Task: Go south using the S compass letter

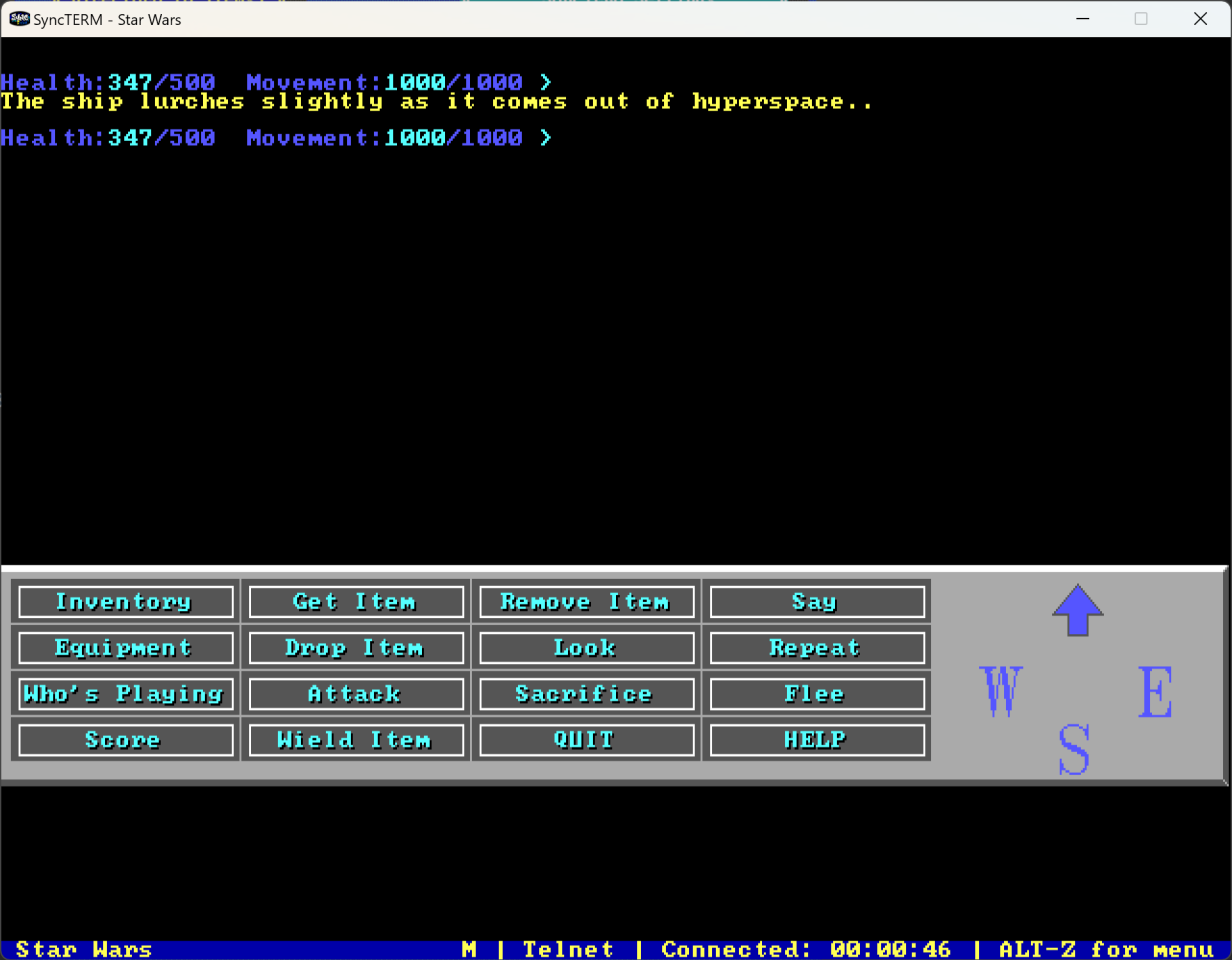Action: pos(1074,750)
